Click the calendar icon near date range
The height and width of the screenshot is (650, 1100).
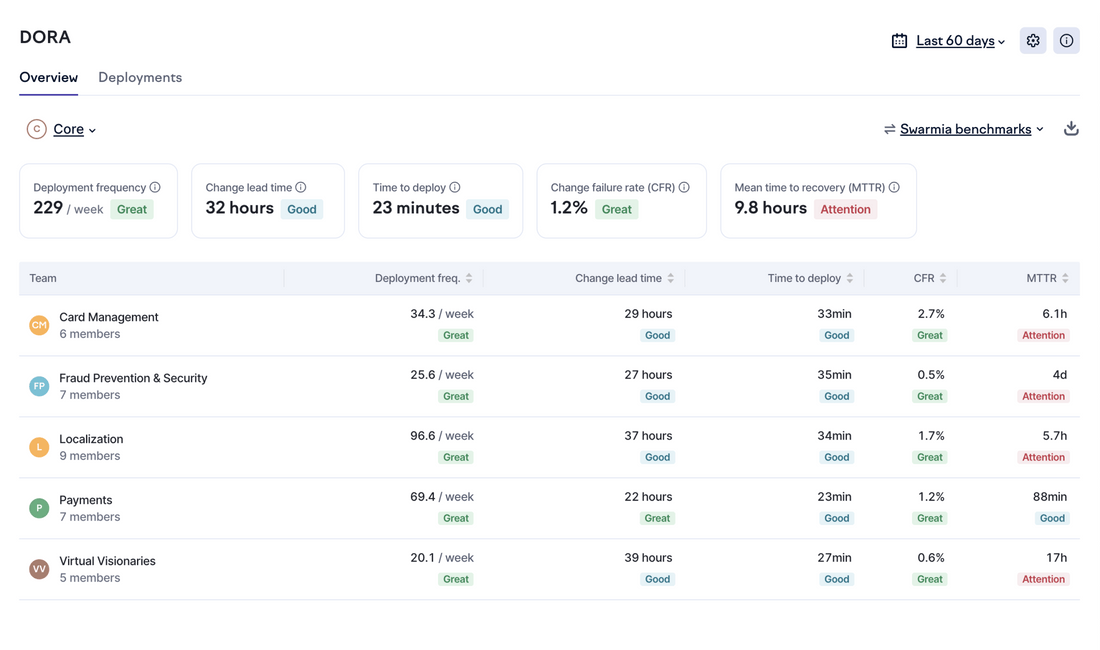click(x=899, y=41)
